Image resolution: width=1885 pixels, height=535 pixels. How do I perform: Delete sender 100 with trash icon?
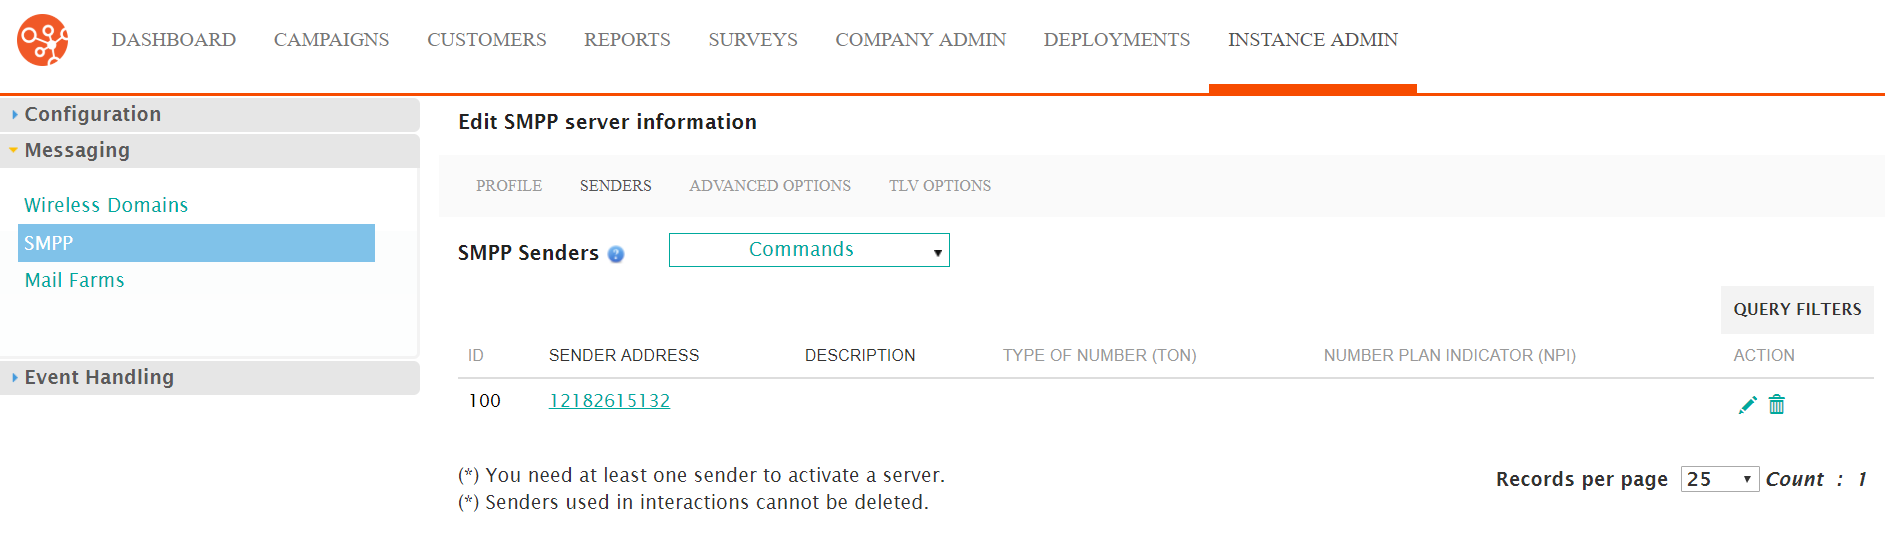[1777, 404]
